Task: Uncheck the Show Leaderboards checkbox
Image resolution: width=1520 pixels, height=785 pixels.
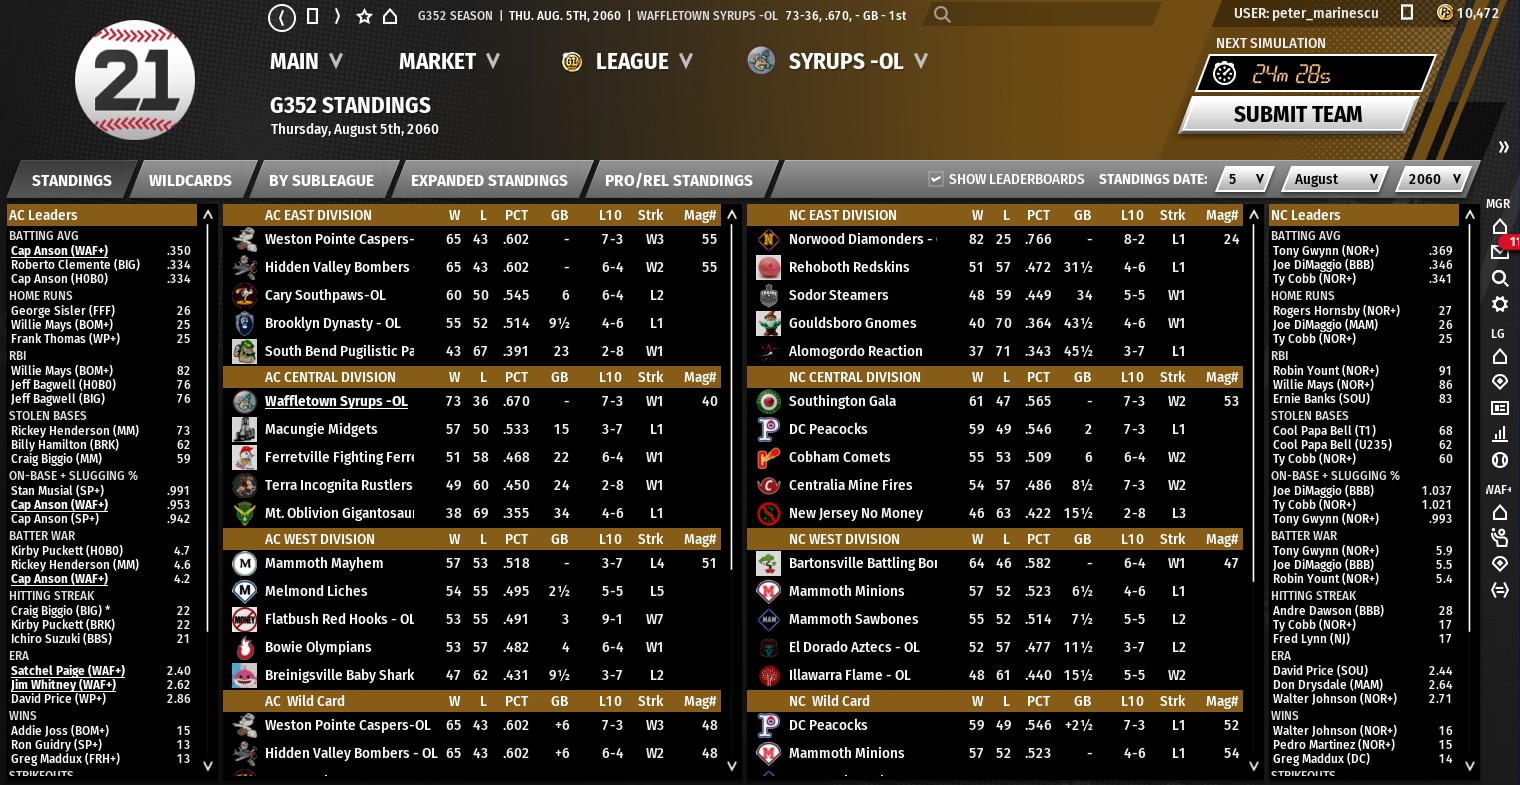Action: coord(936,179)
